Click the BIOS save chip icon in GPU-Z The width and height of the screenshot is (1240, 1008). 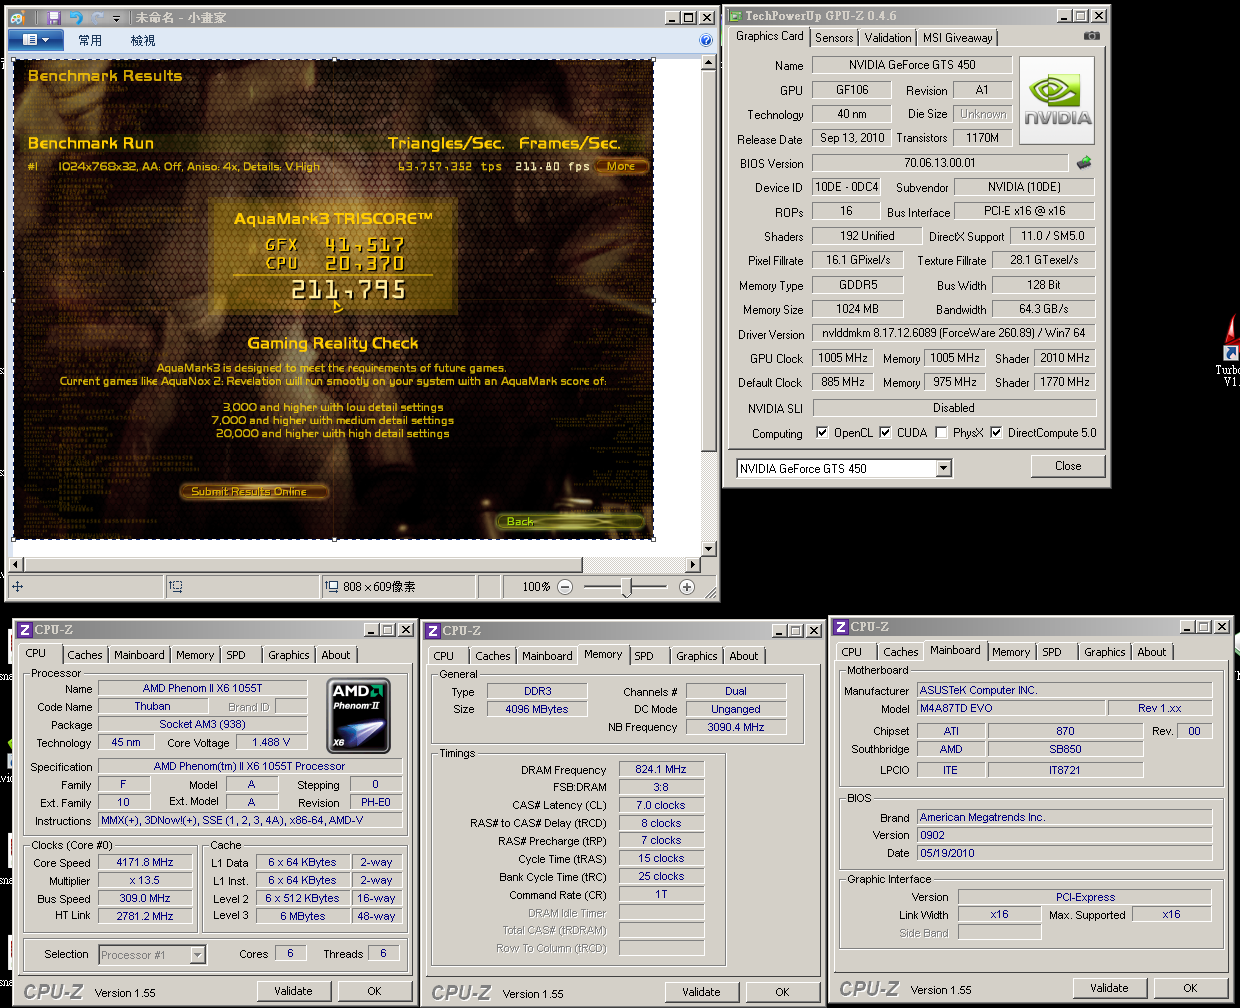pos(1084,162)
